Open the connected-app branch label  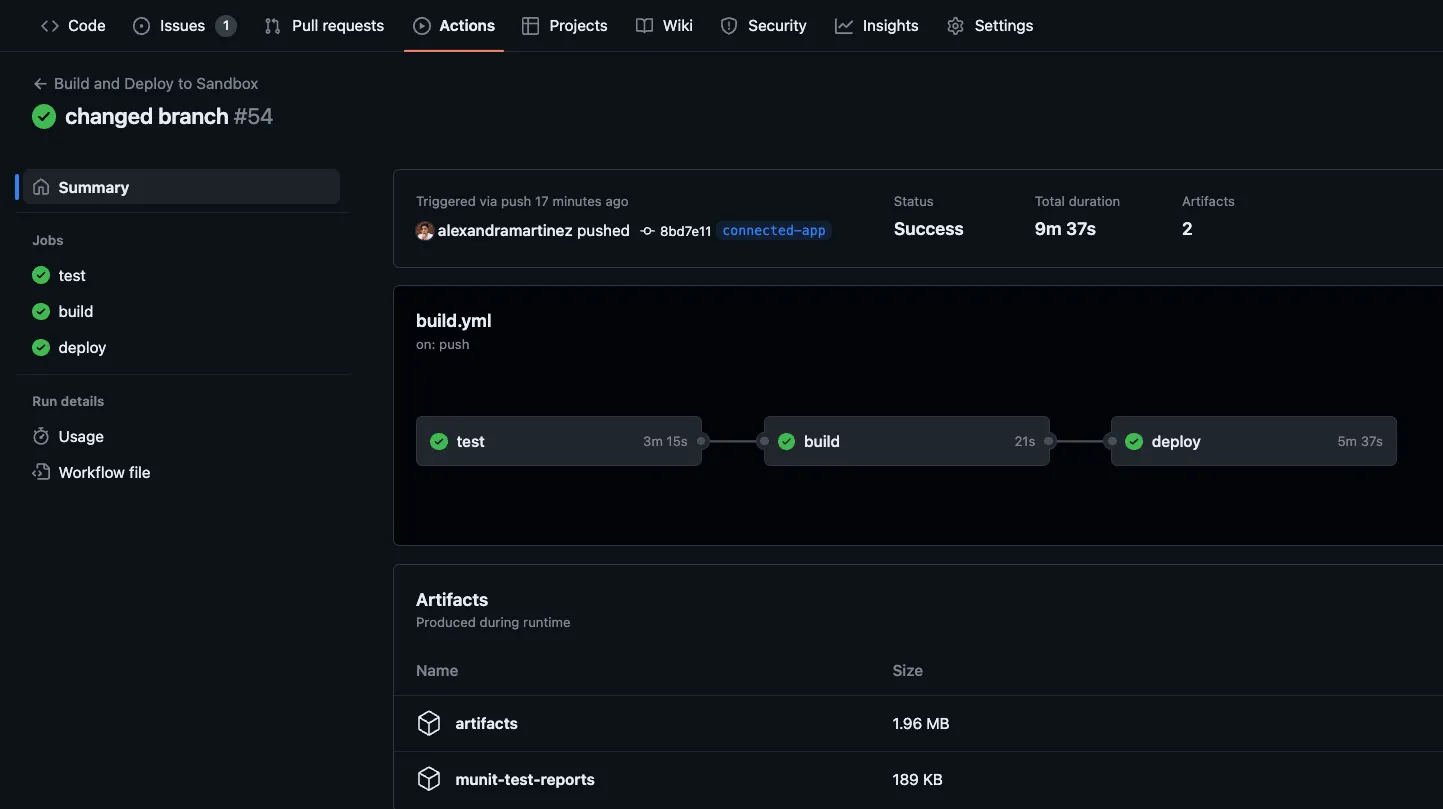click(774, 231)
